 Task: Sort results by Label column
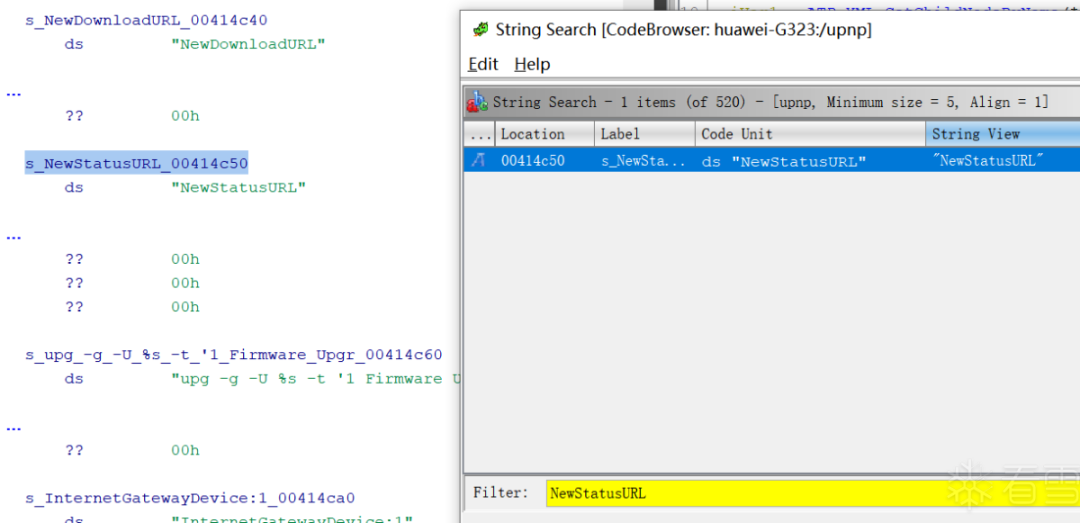point(645,134)
